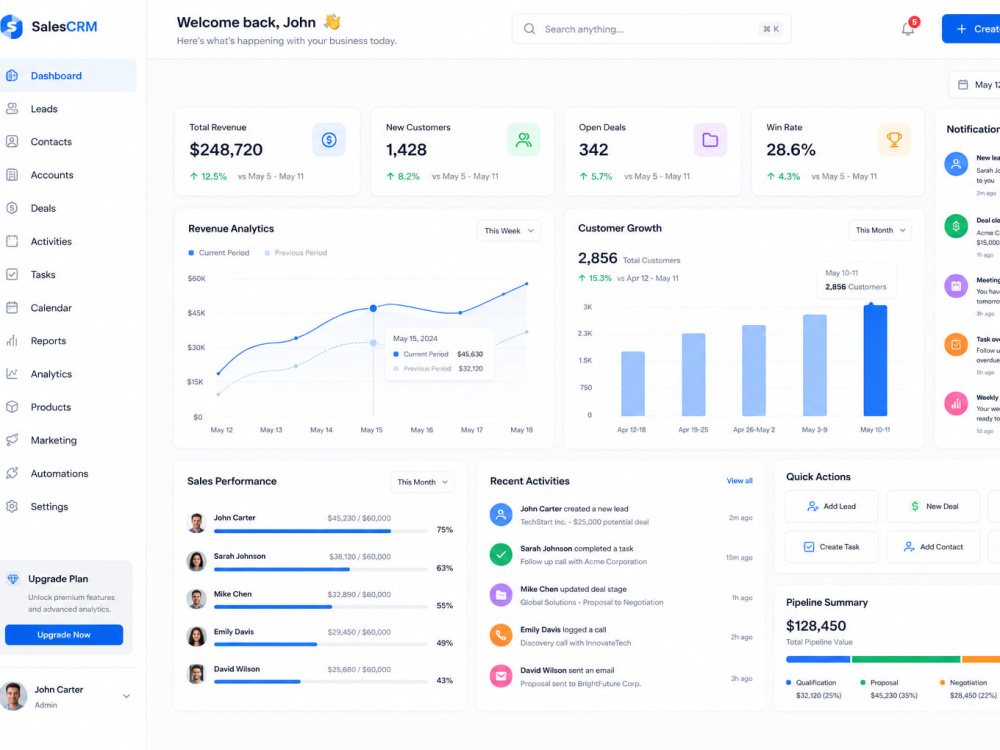This screenshot has width=1000, height=750.
Task: Click the Apr 12-18 customer growth bar
Action: [x=633, y=383]
